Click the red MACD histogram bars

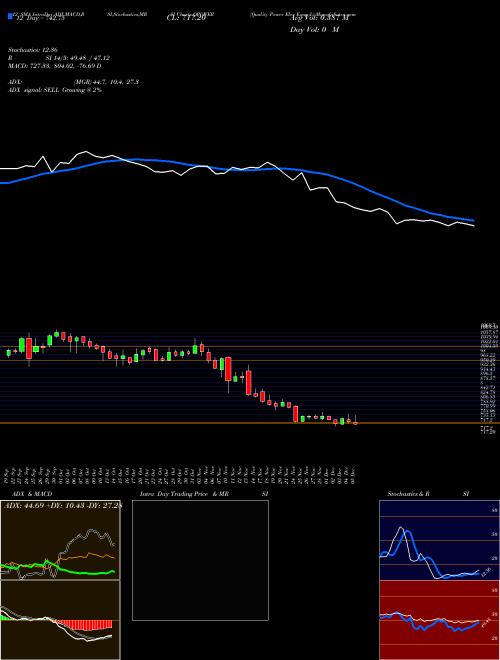[x=84, y=625]
